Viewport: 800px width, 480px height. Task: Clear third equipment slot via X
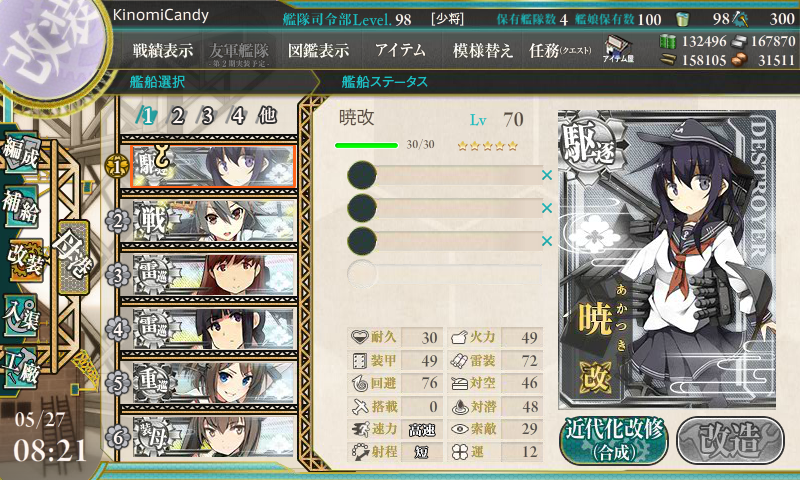pos(546,241)
